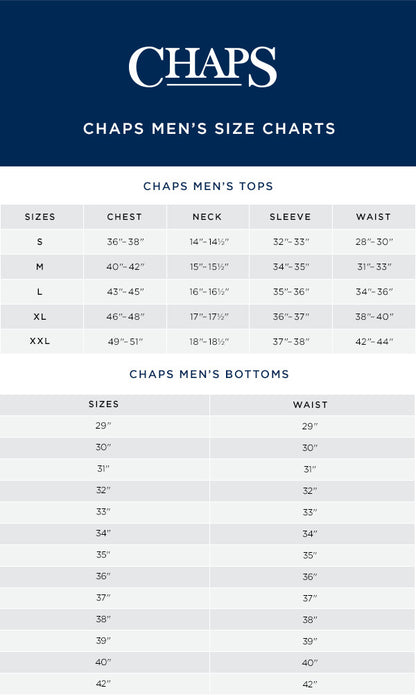Screen dimensions: 416x695
Task: Click the SLEEVE column header
Action: tap(290, 217)
